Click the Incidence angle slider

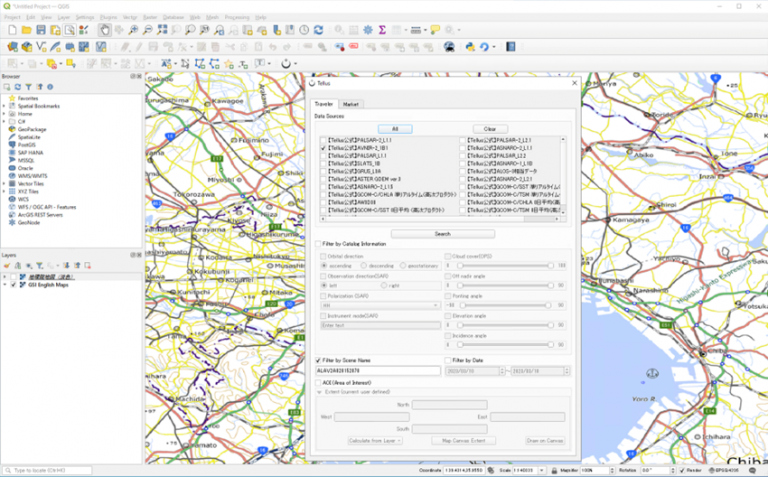(x=505, y=345)
